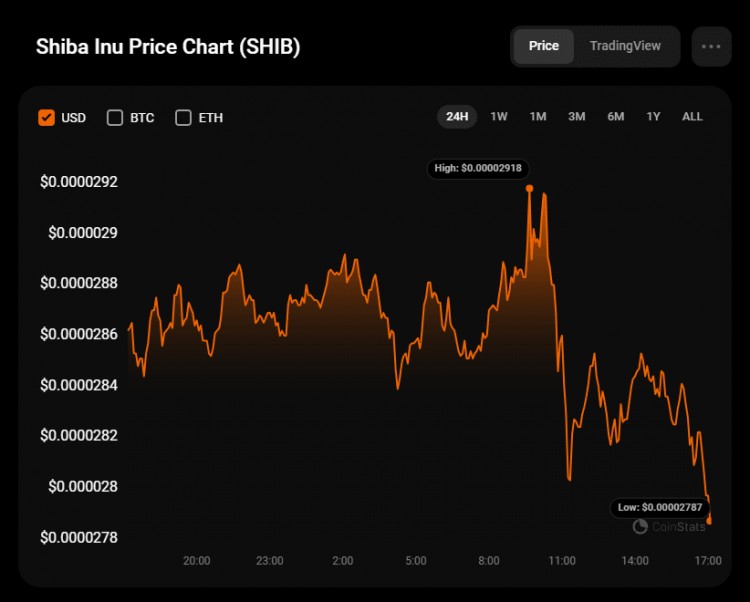The width and height of the screenshot is (750, 602).
Task: Select the Price tab
Action: 543,46
